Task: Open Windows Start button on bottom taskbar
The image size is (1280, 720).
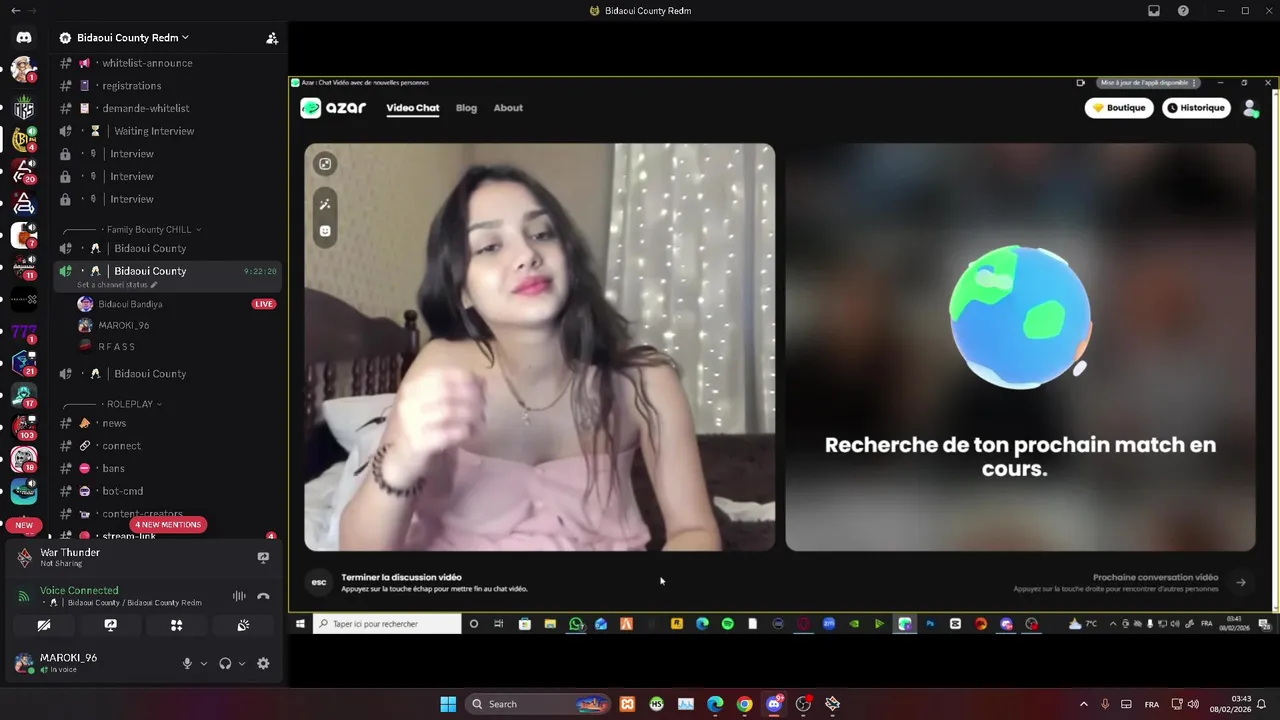Action: tap(448, 704)
